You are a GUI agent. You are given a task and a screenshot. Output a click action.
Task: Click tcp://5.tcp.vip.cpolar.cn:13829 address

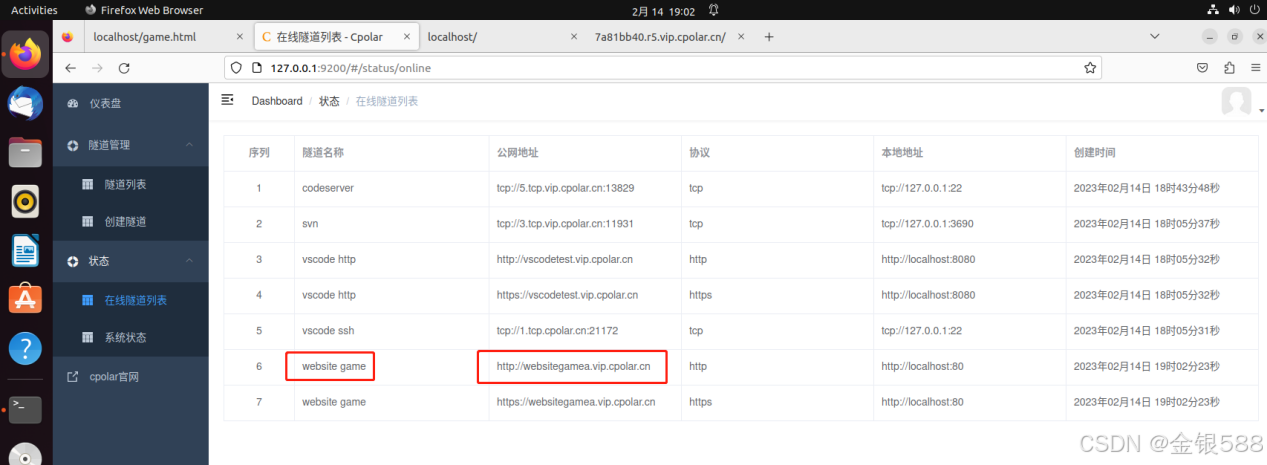click(x=565, y=188)
